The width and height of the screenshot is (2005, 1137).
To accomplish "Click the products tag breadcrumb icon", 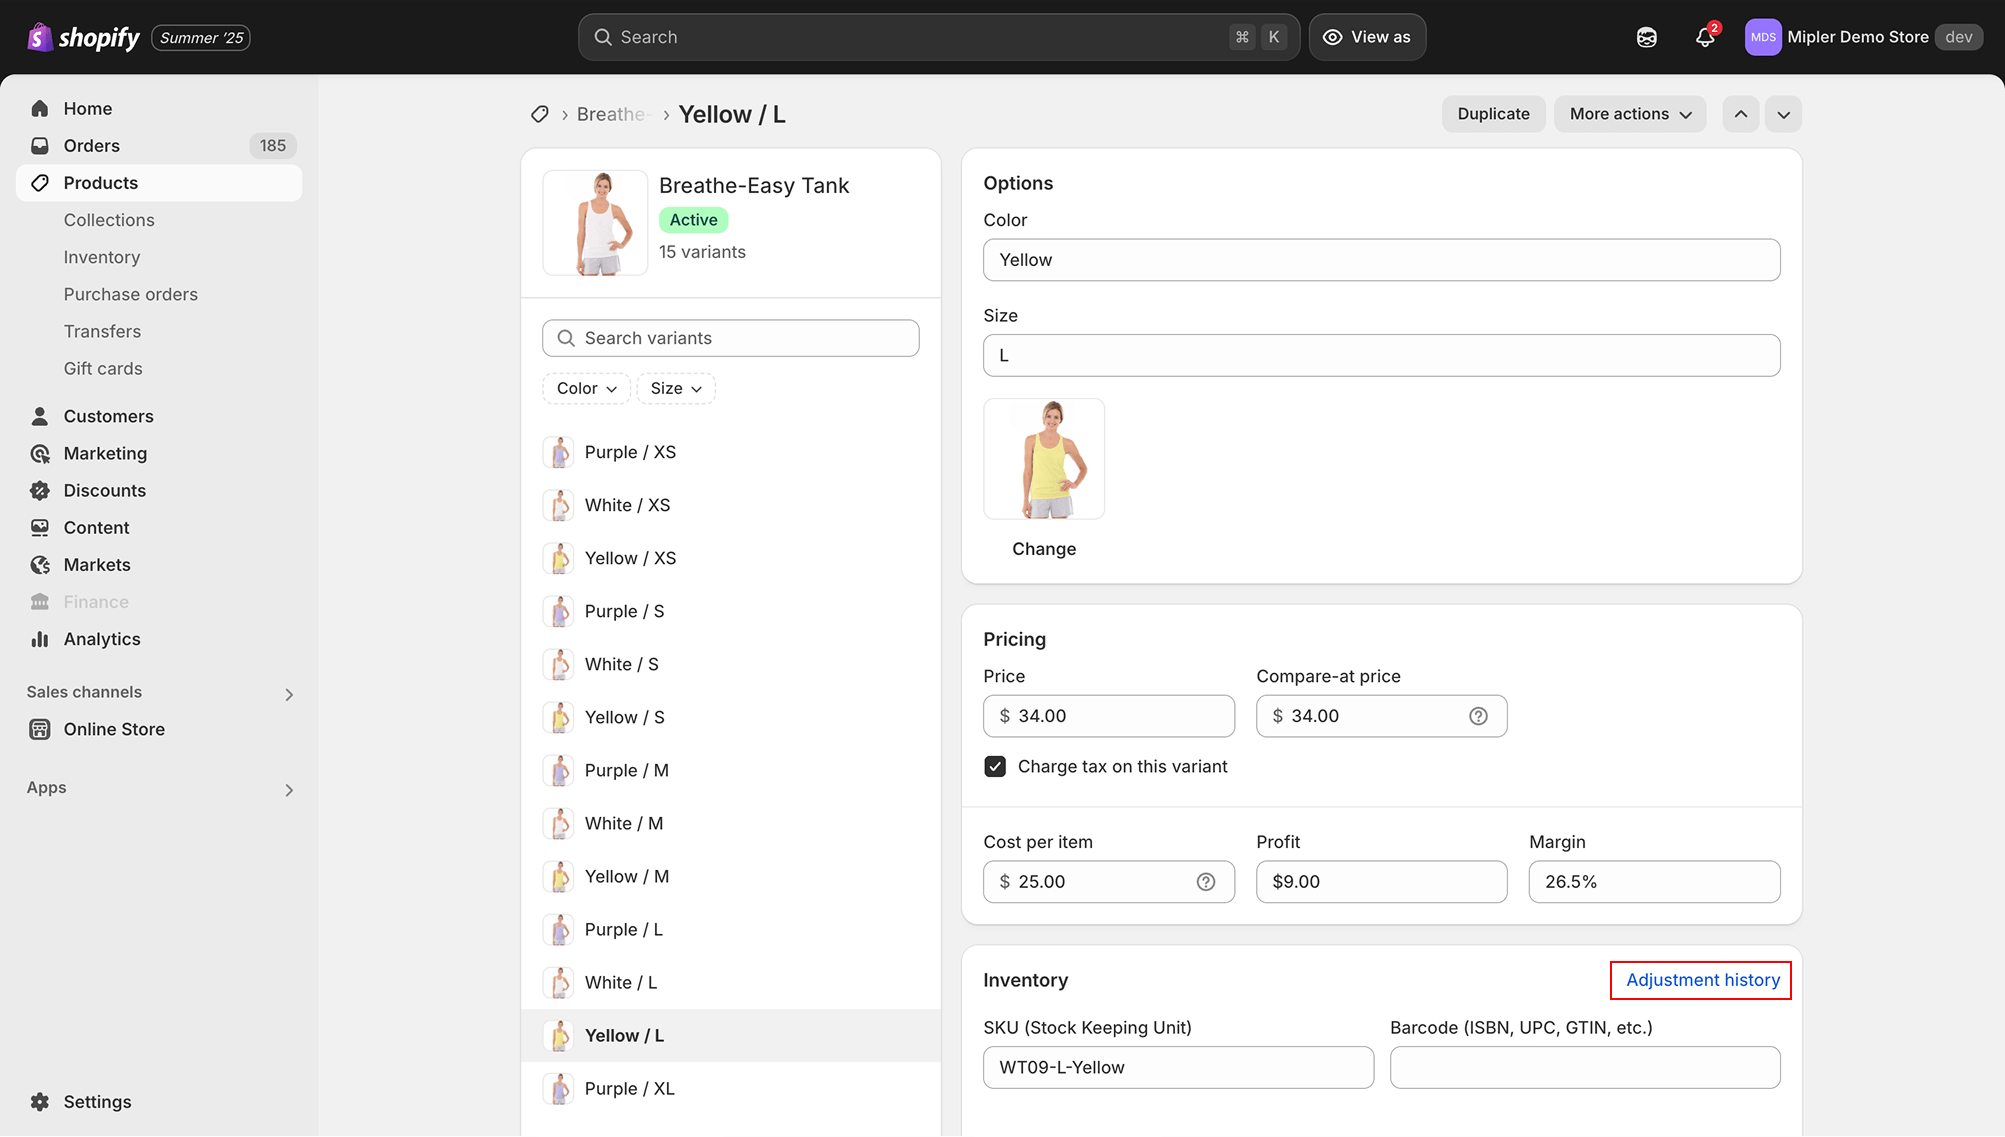I will (x=540, y=114).
